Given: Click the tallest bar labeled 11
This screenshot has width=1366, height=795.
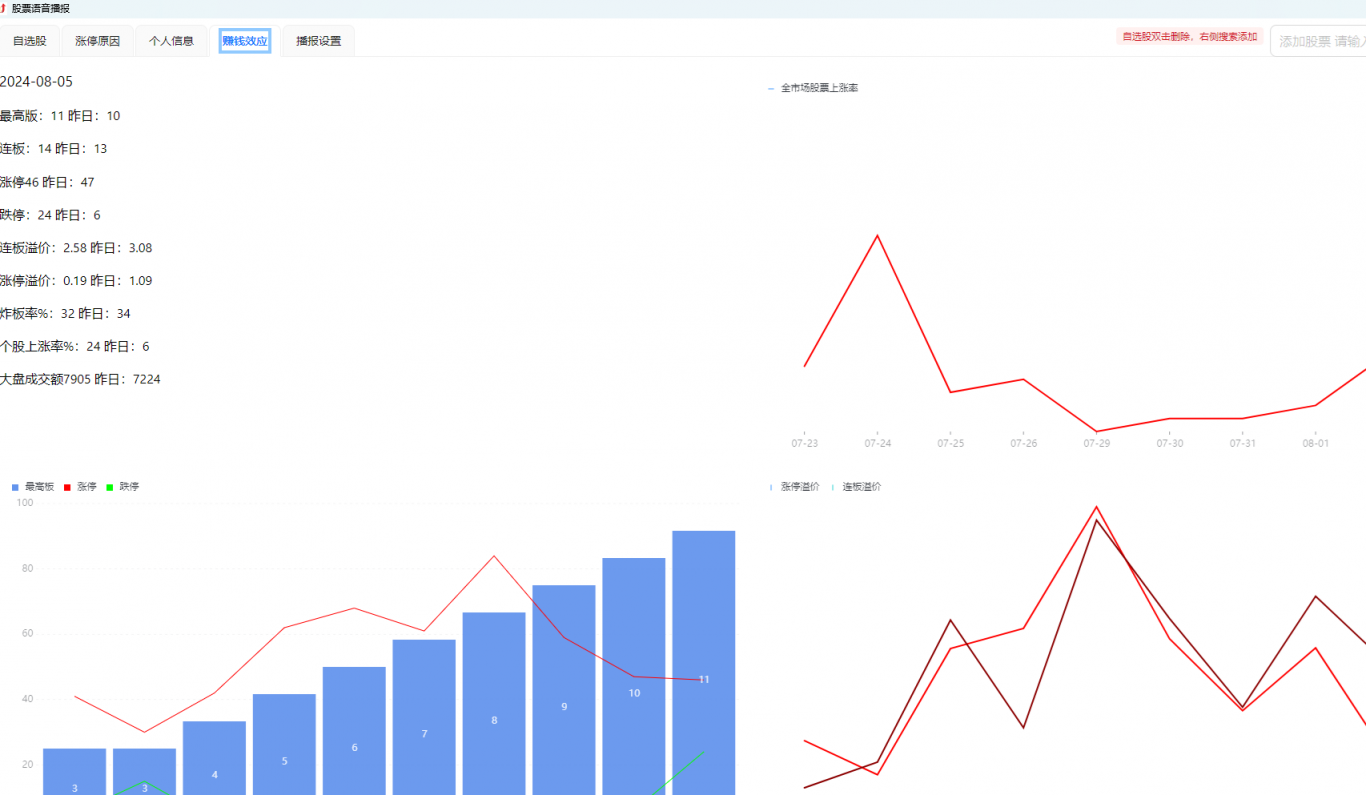Looking at the screenshot, I should click(x=704, y=663).
